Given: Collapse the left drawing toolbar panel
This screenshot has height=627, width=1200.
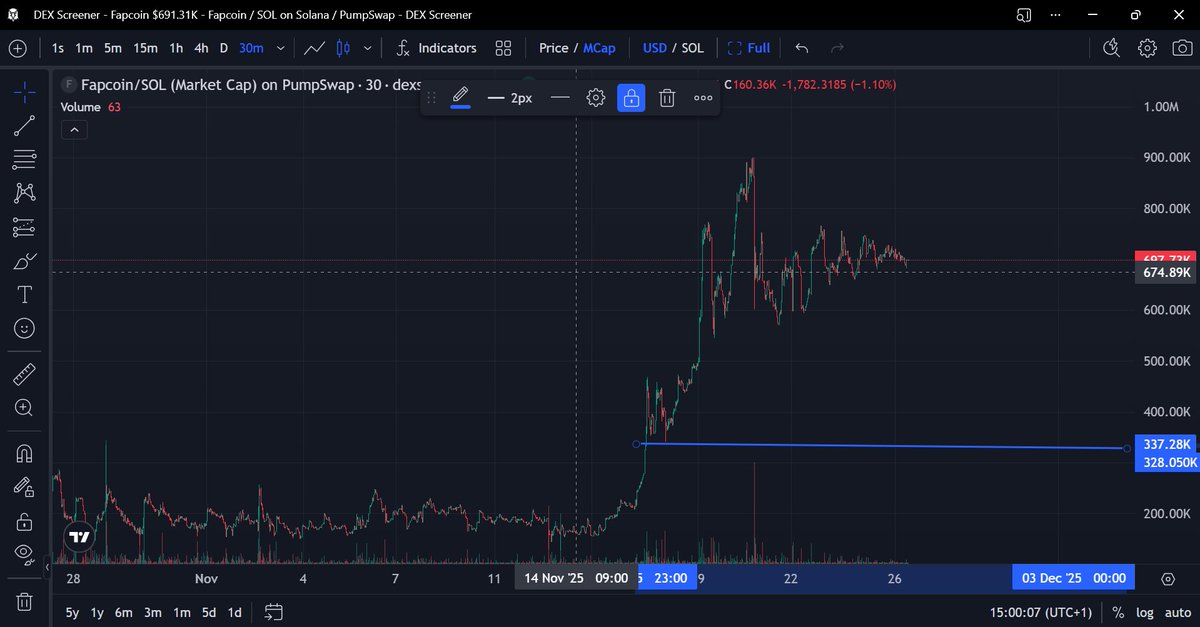Looking at the screenshot, I should click(x=47, y=568).
